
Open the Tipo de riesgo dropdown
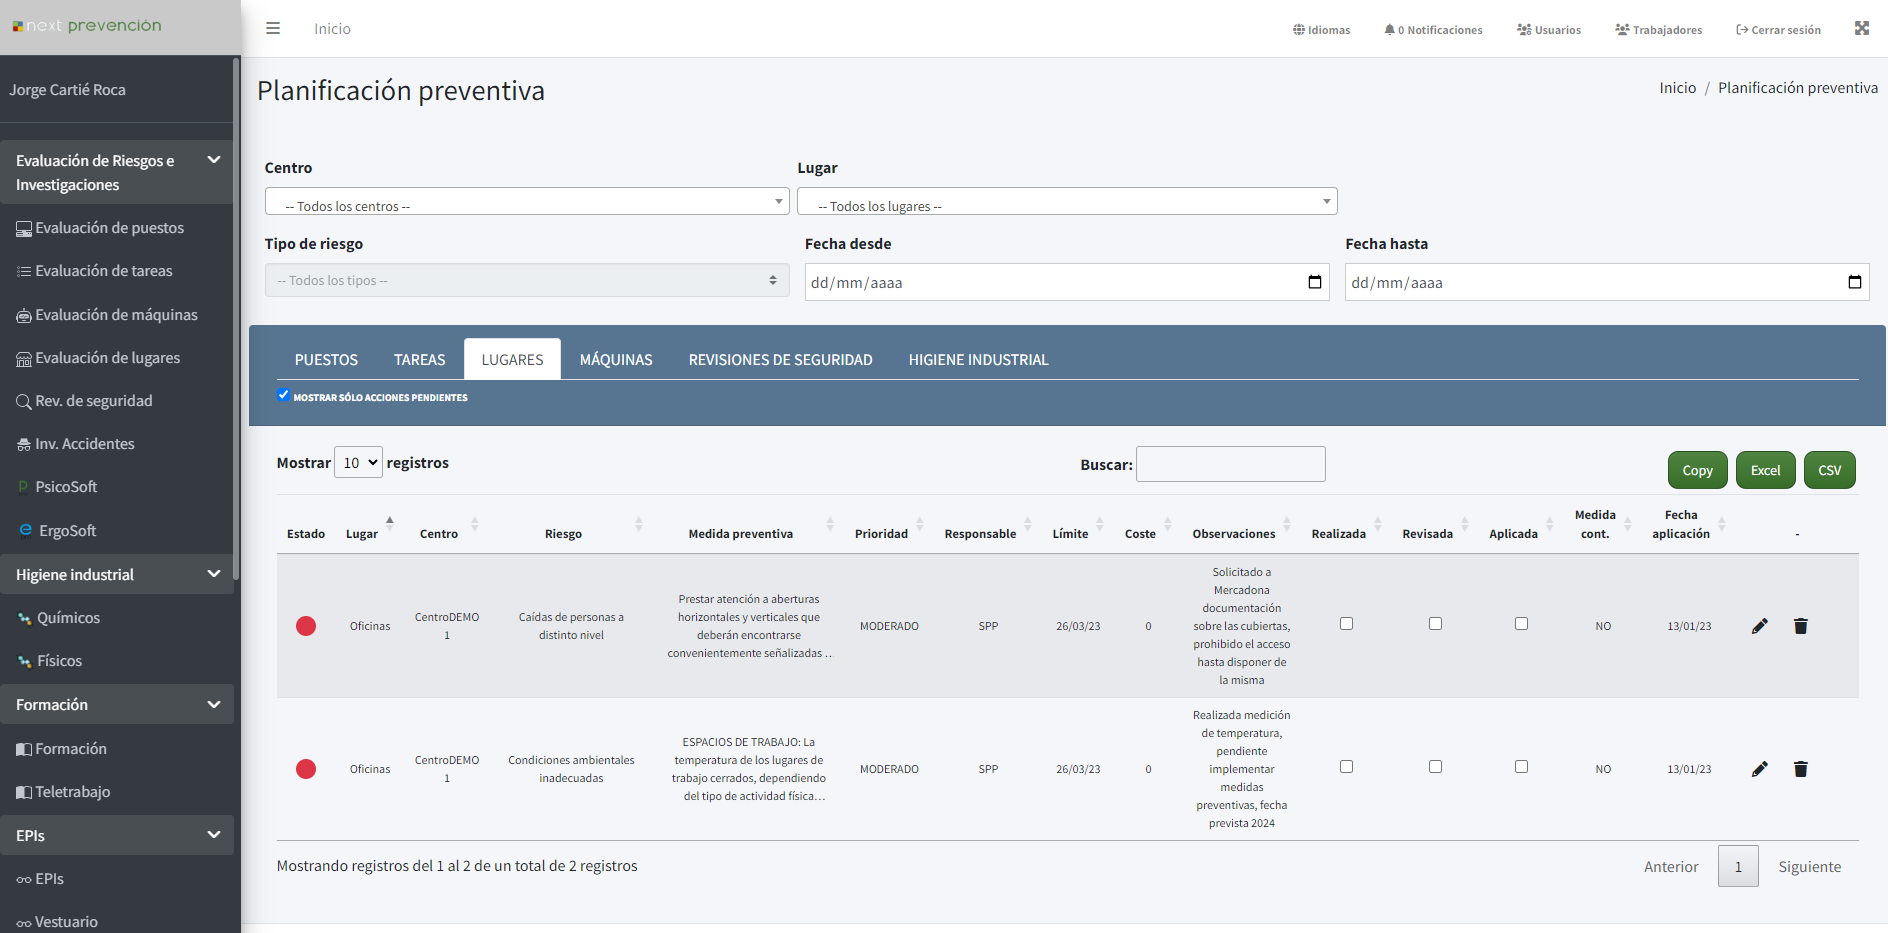tap(527, 280)
